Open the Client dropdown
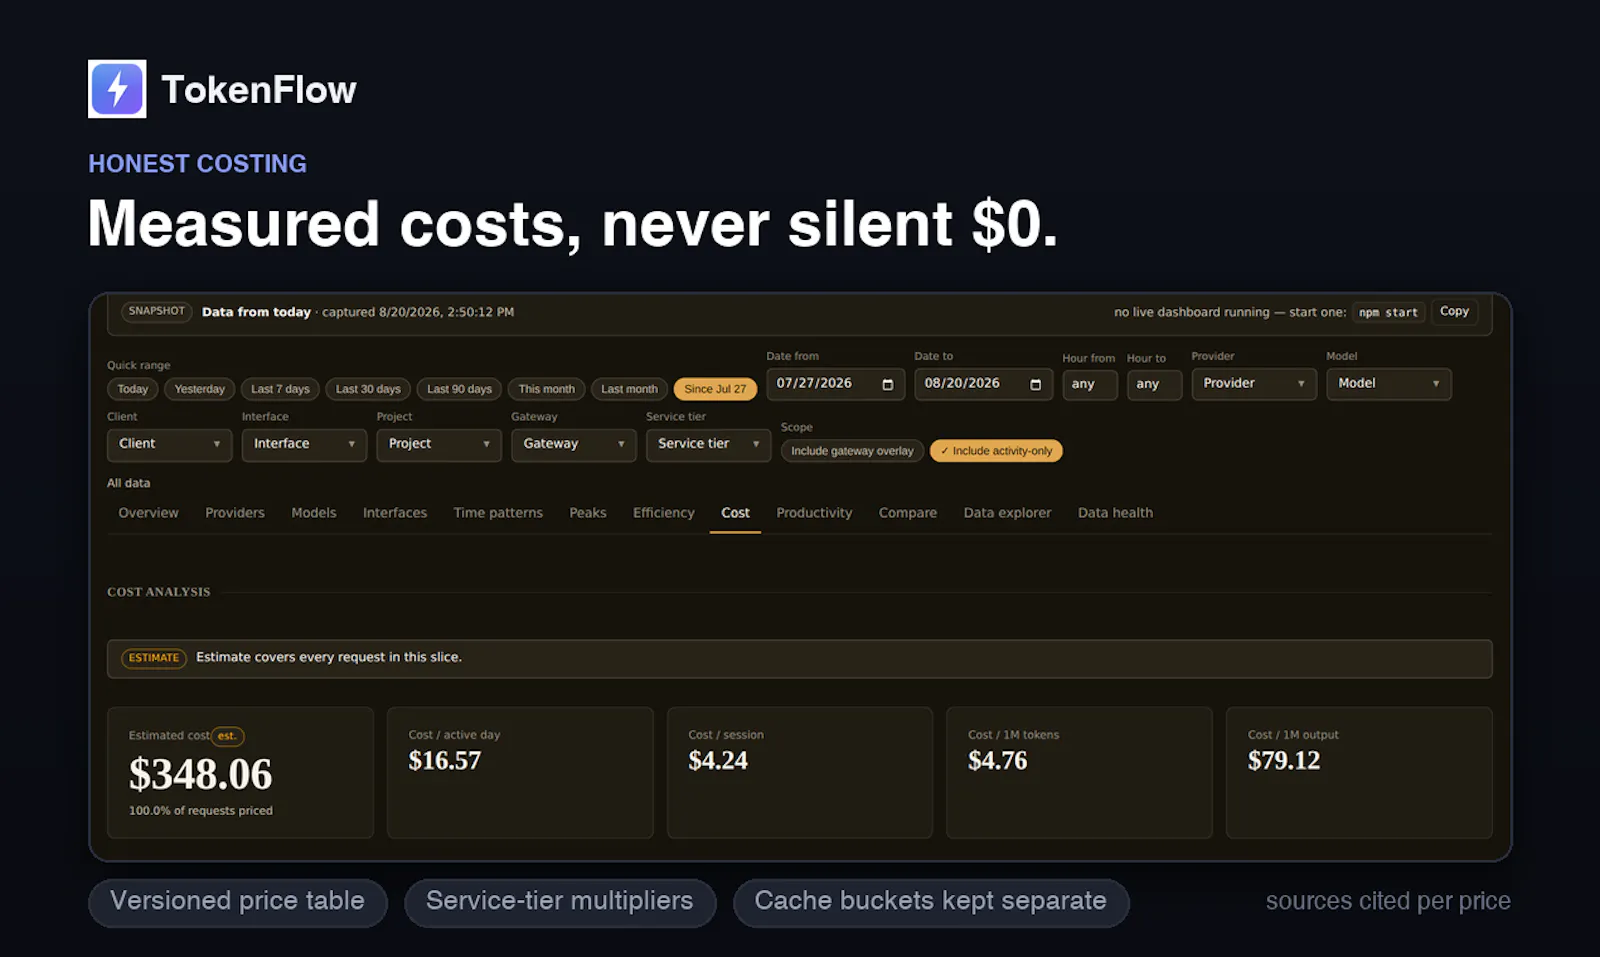 169,444
